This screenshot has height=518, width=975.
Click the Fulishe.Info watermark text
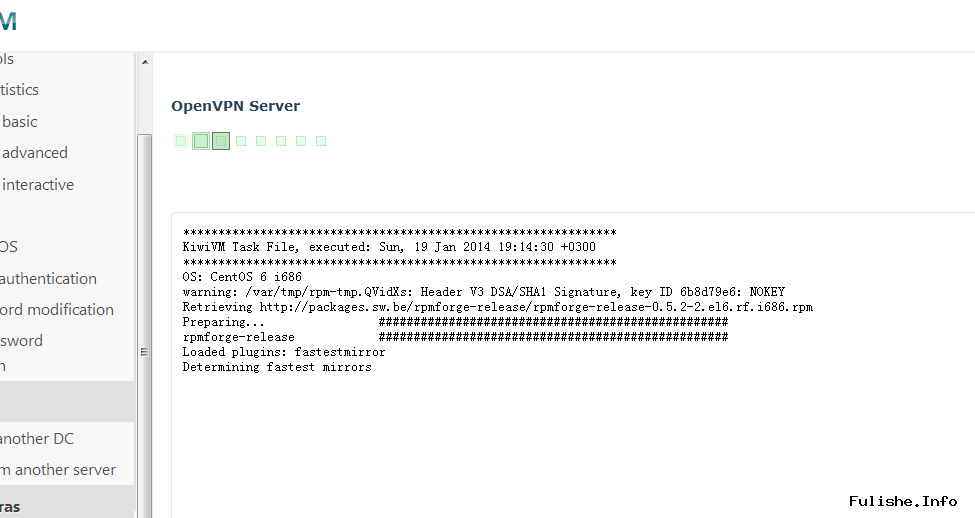903,501
